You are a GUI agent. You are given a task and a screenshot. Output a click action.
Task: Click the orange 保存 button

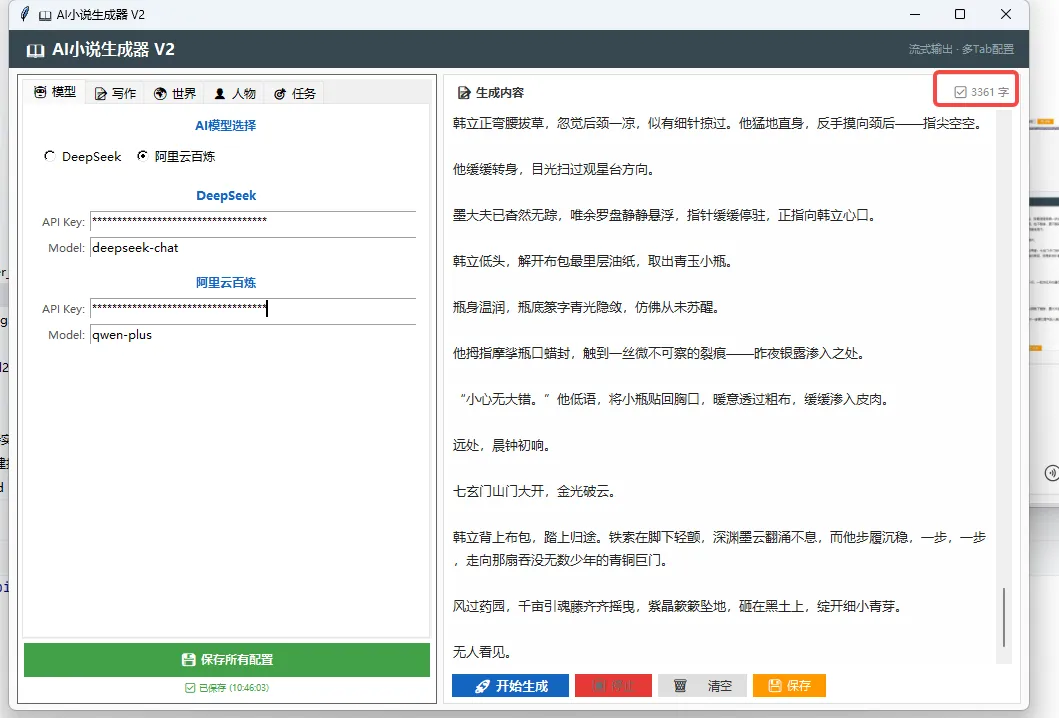790,686
